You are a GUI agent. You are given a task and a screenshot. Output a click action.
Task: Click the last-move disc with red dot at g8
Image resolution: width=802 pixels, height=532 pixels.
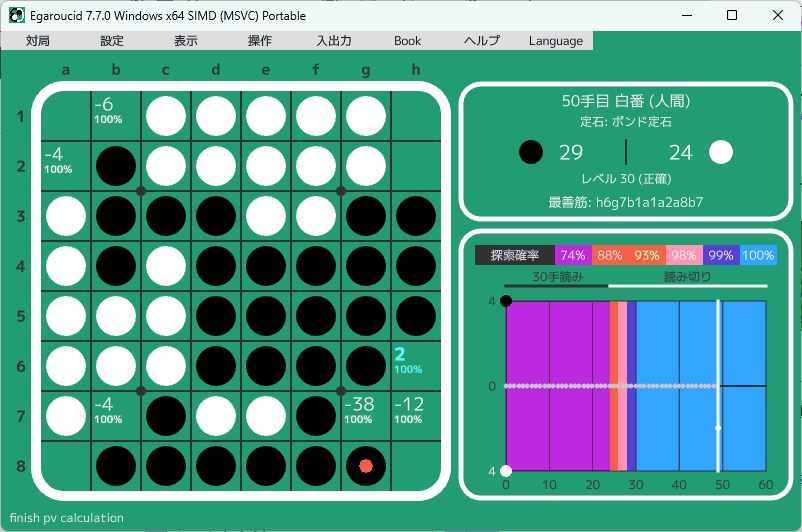(366, 466)
